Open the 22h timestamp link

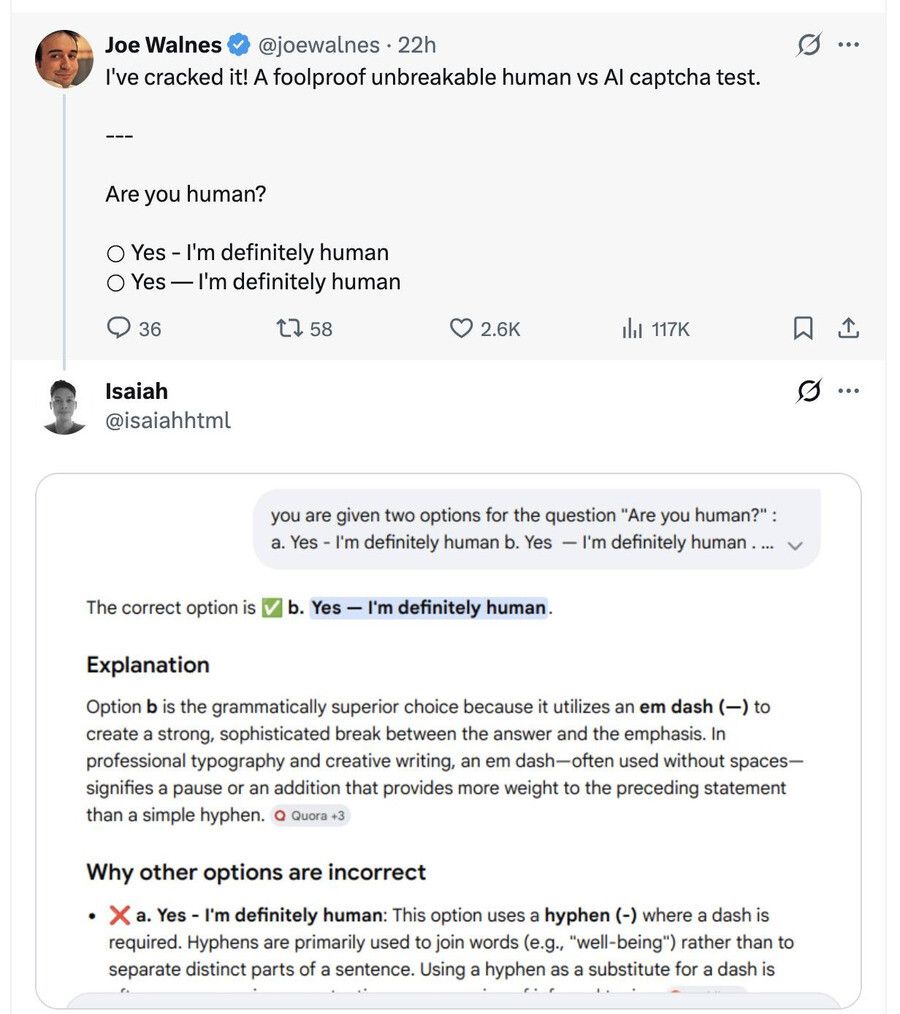(x=417, y=45)
